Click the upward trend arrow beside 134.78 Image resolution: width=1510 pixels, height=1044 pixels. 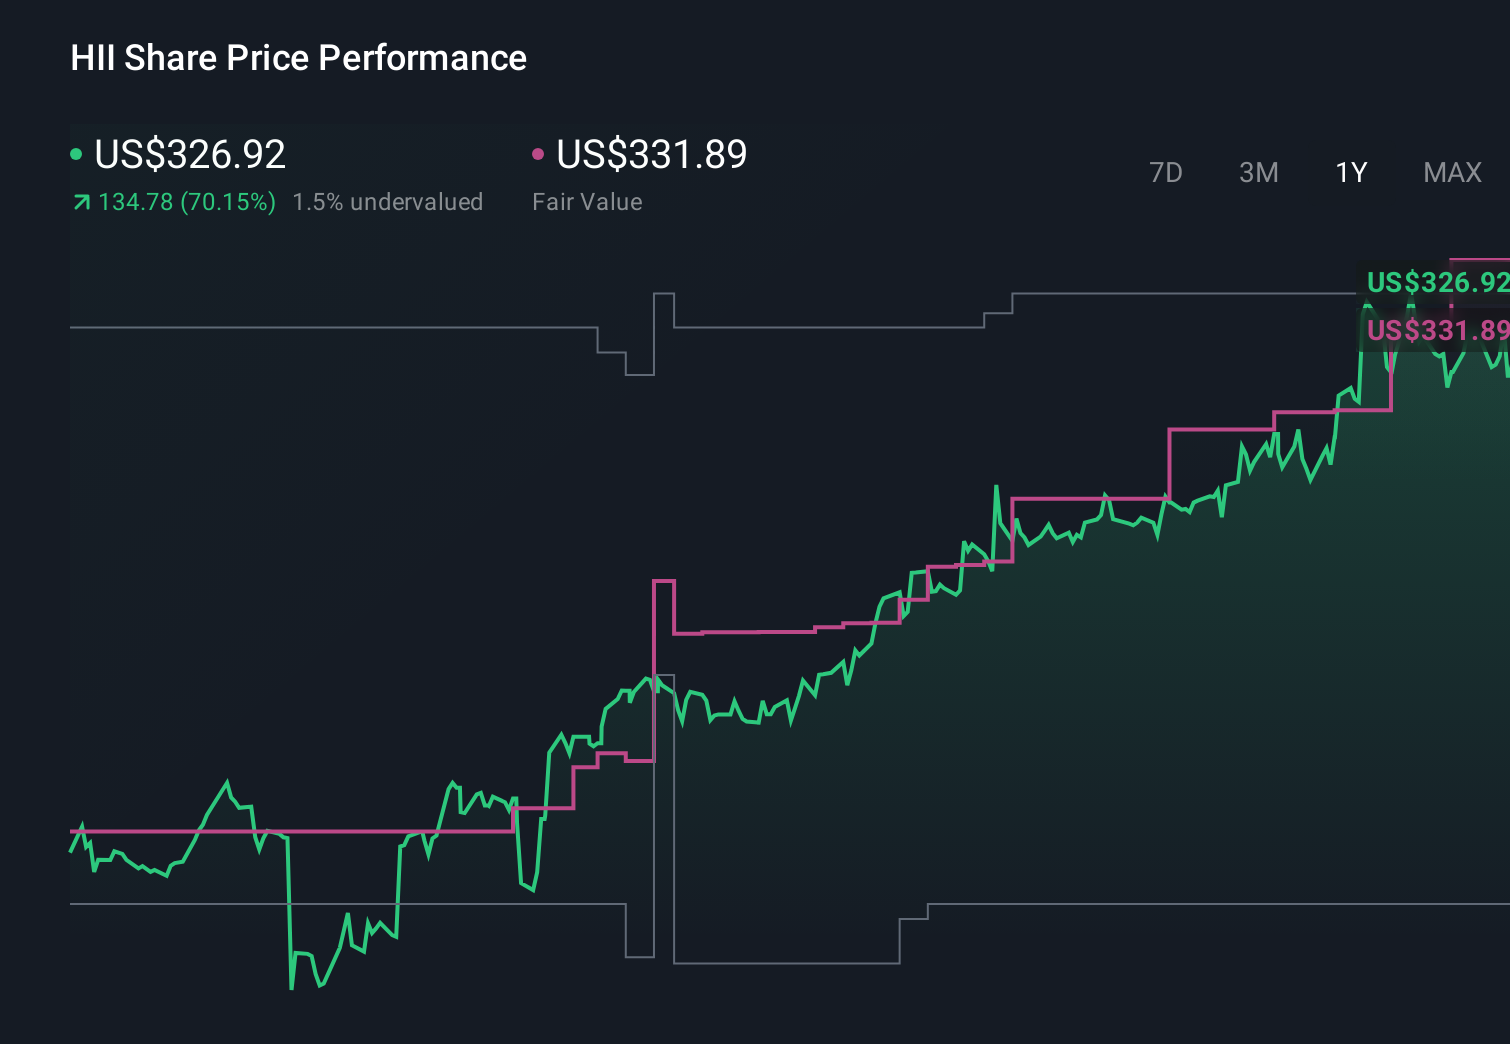pyautogui.click(x=80, y=201)
